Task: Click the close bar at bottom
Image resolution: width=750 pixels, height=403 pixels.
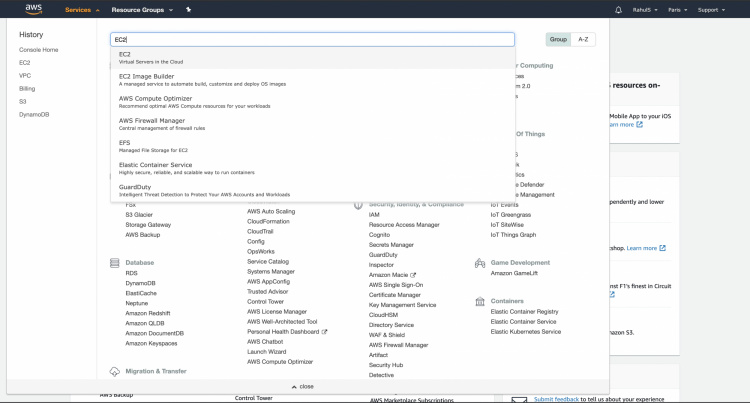Action: pyautogui.click(x=302, y=386)
